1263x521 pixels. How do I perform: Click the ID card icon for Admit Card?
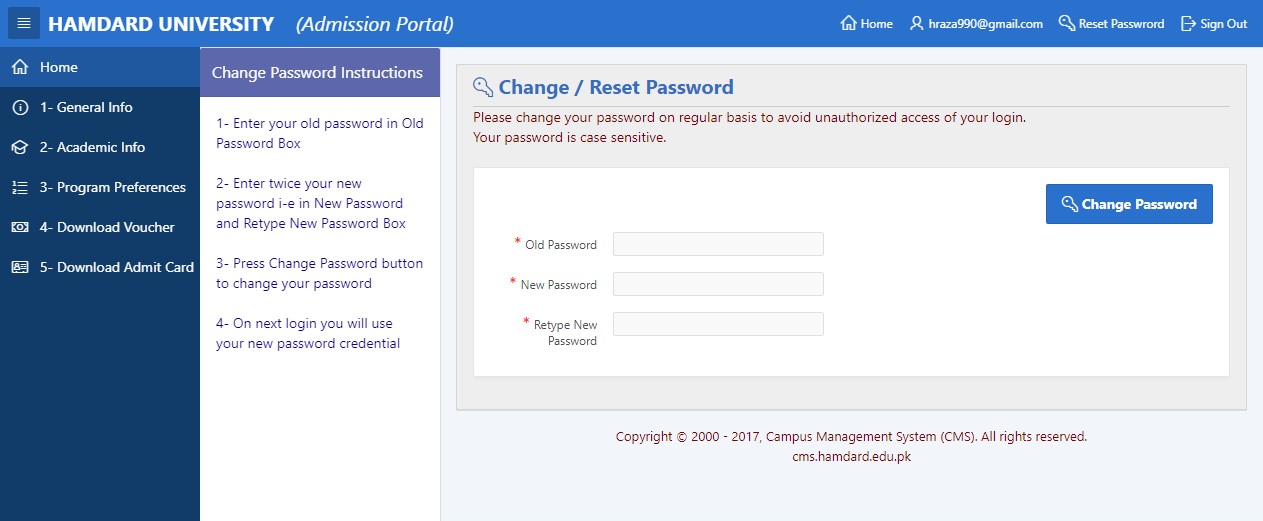(19, 267)
